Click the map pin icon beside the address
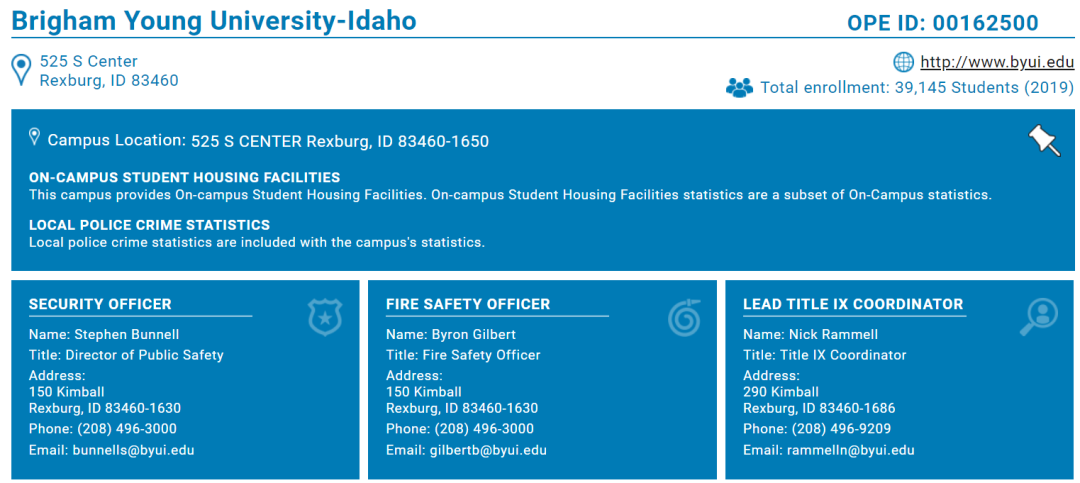This screenshot has width=1080, height=483. pyautogui.click(x=21, y=70)
